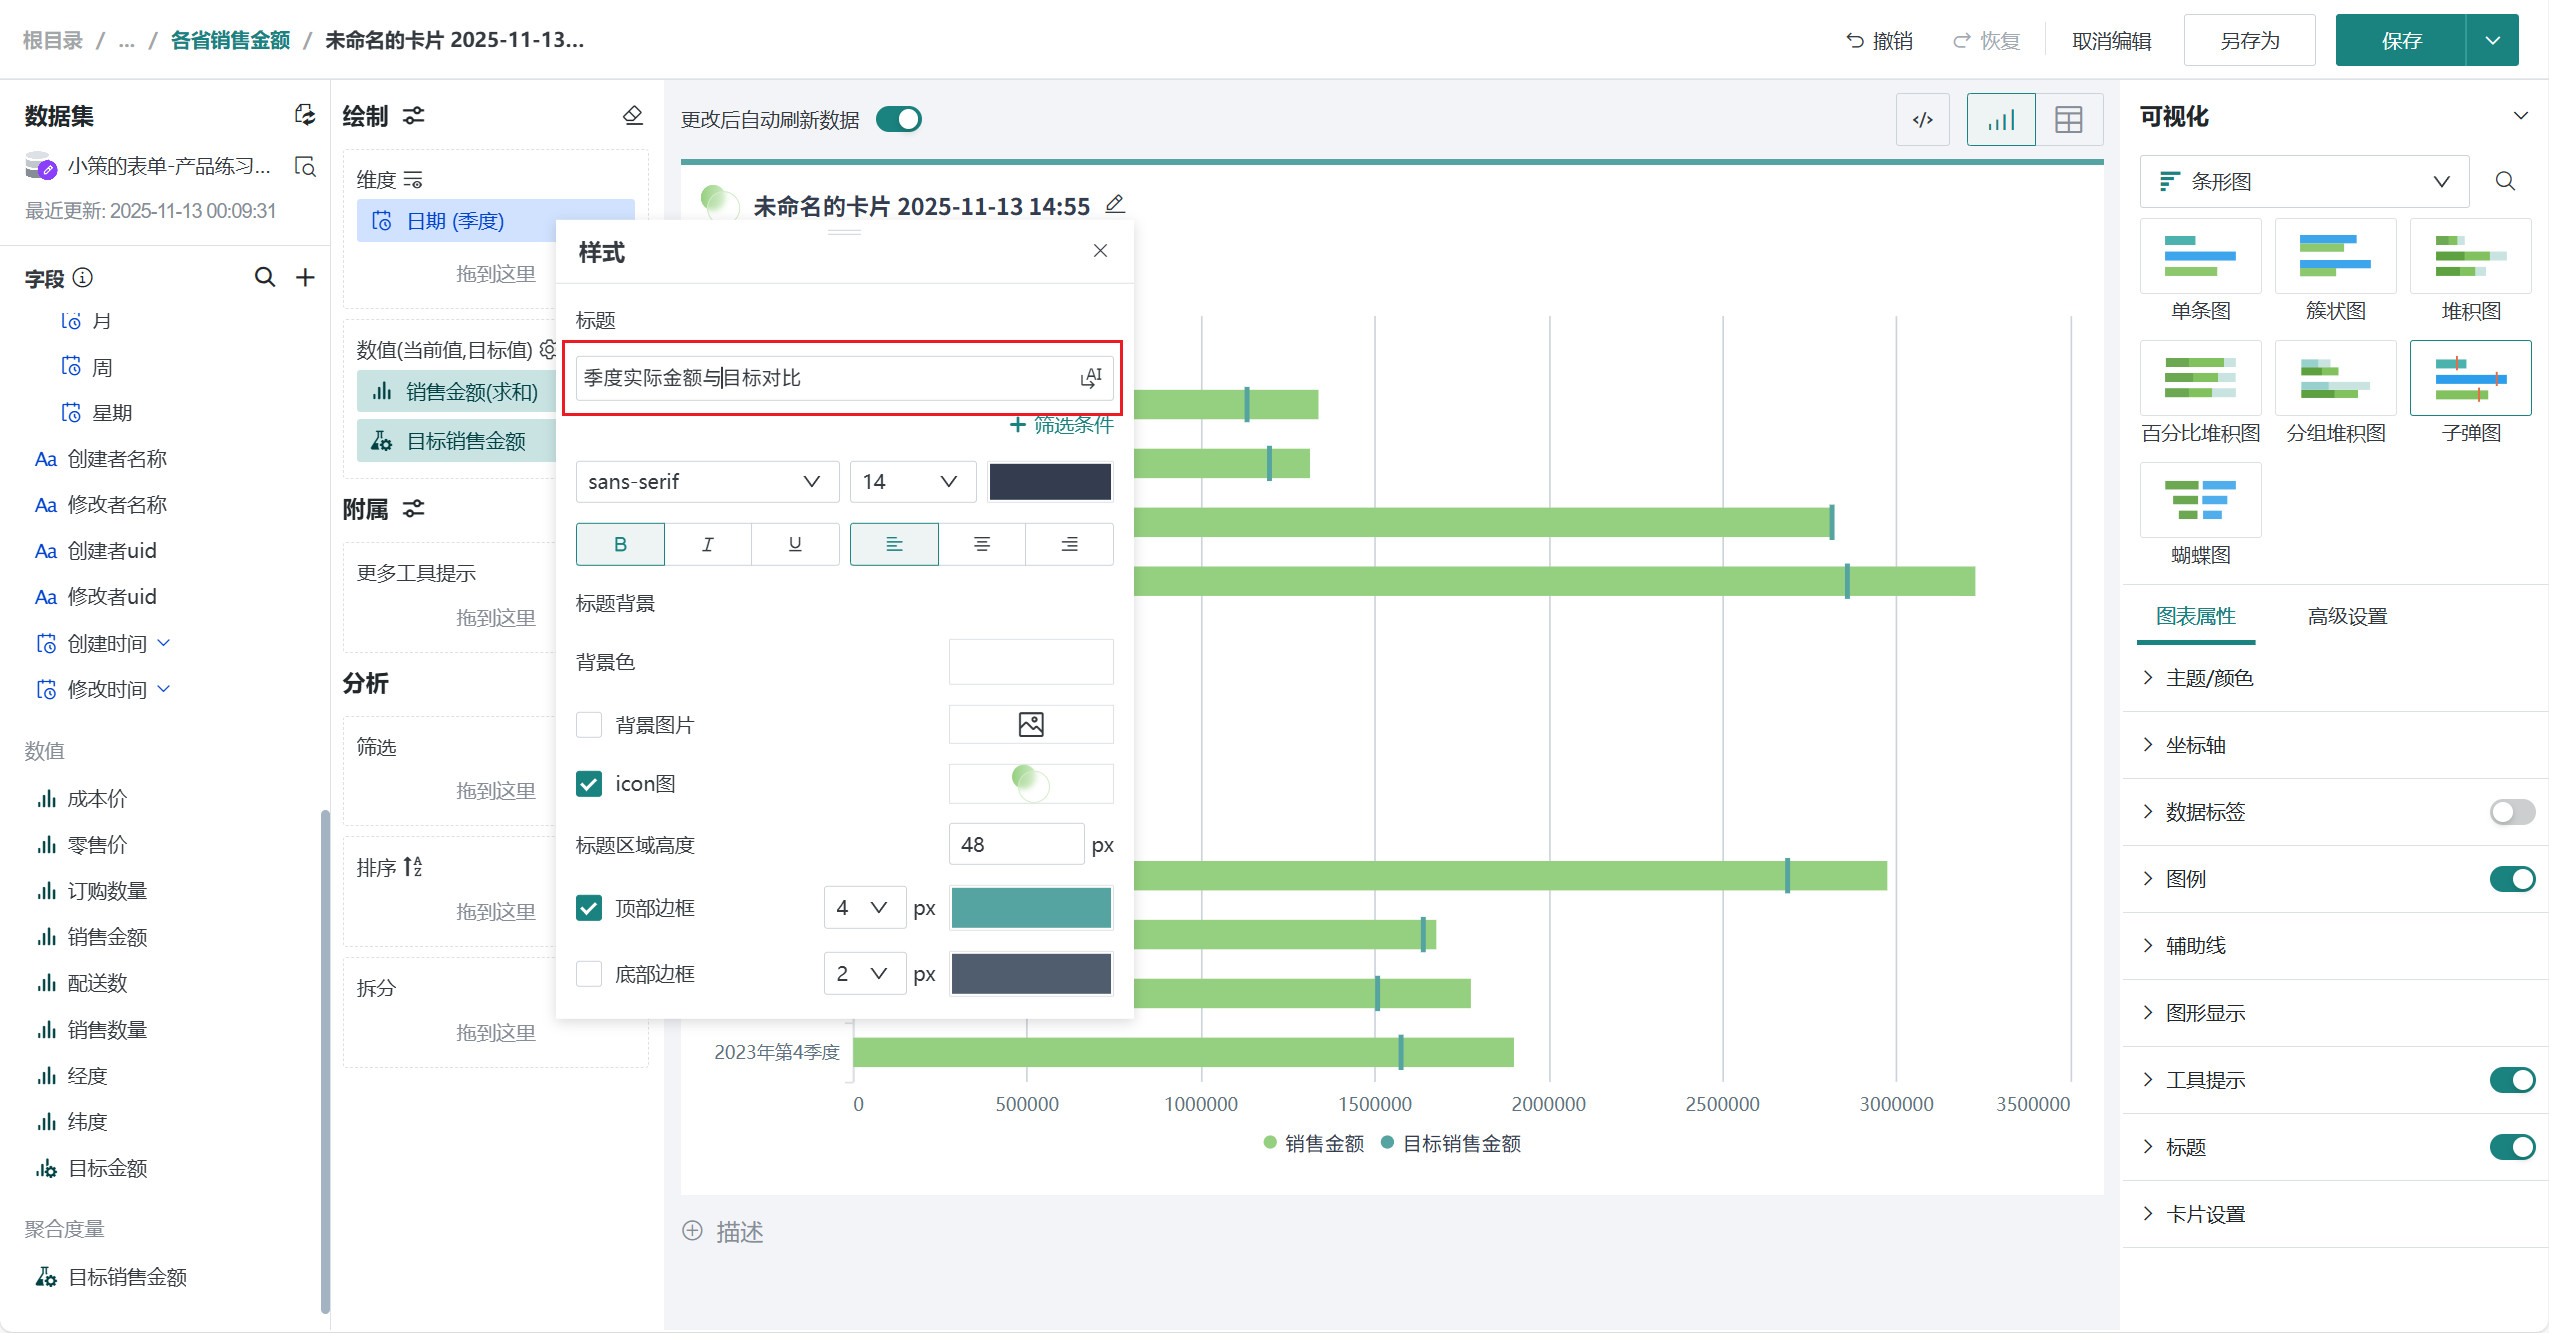Select the 蝴蝶图 chart type thumbnail
Image resolution: width=2549 pixels, height=1333 pixels.
tap(2200, 501)
